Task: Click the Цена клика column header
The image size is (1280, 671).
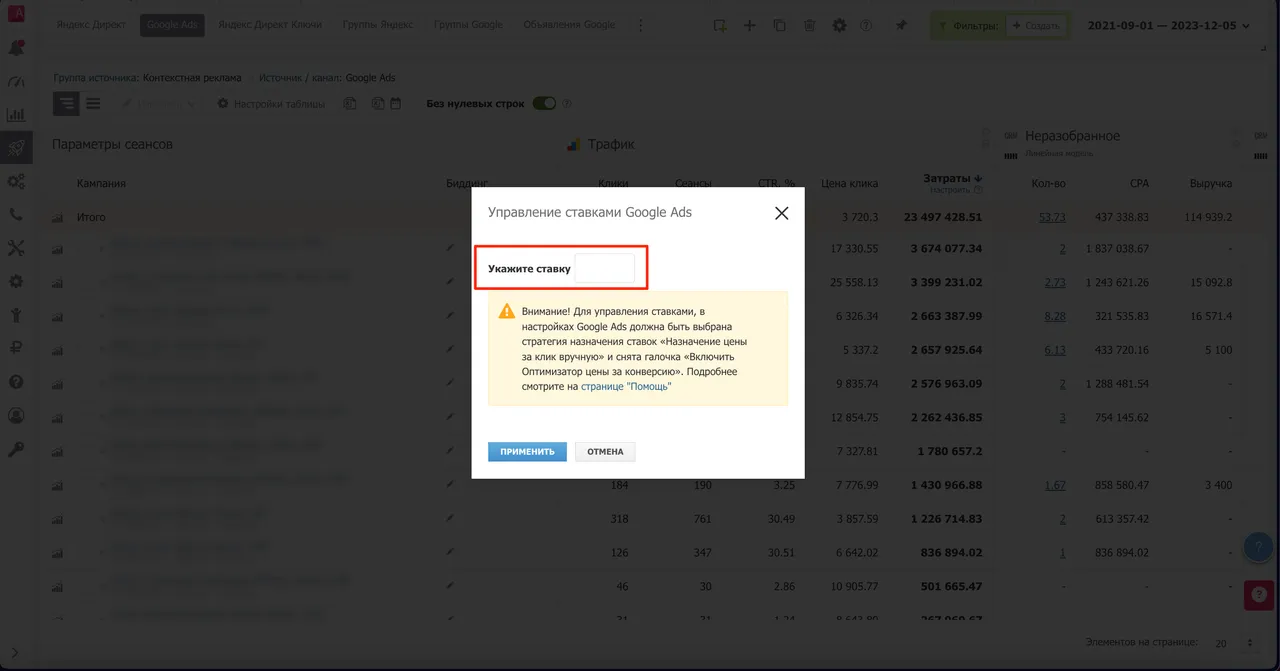Action: point(849,184)
